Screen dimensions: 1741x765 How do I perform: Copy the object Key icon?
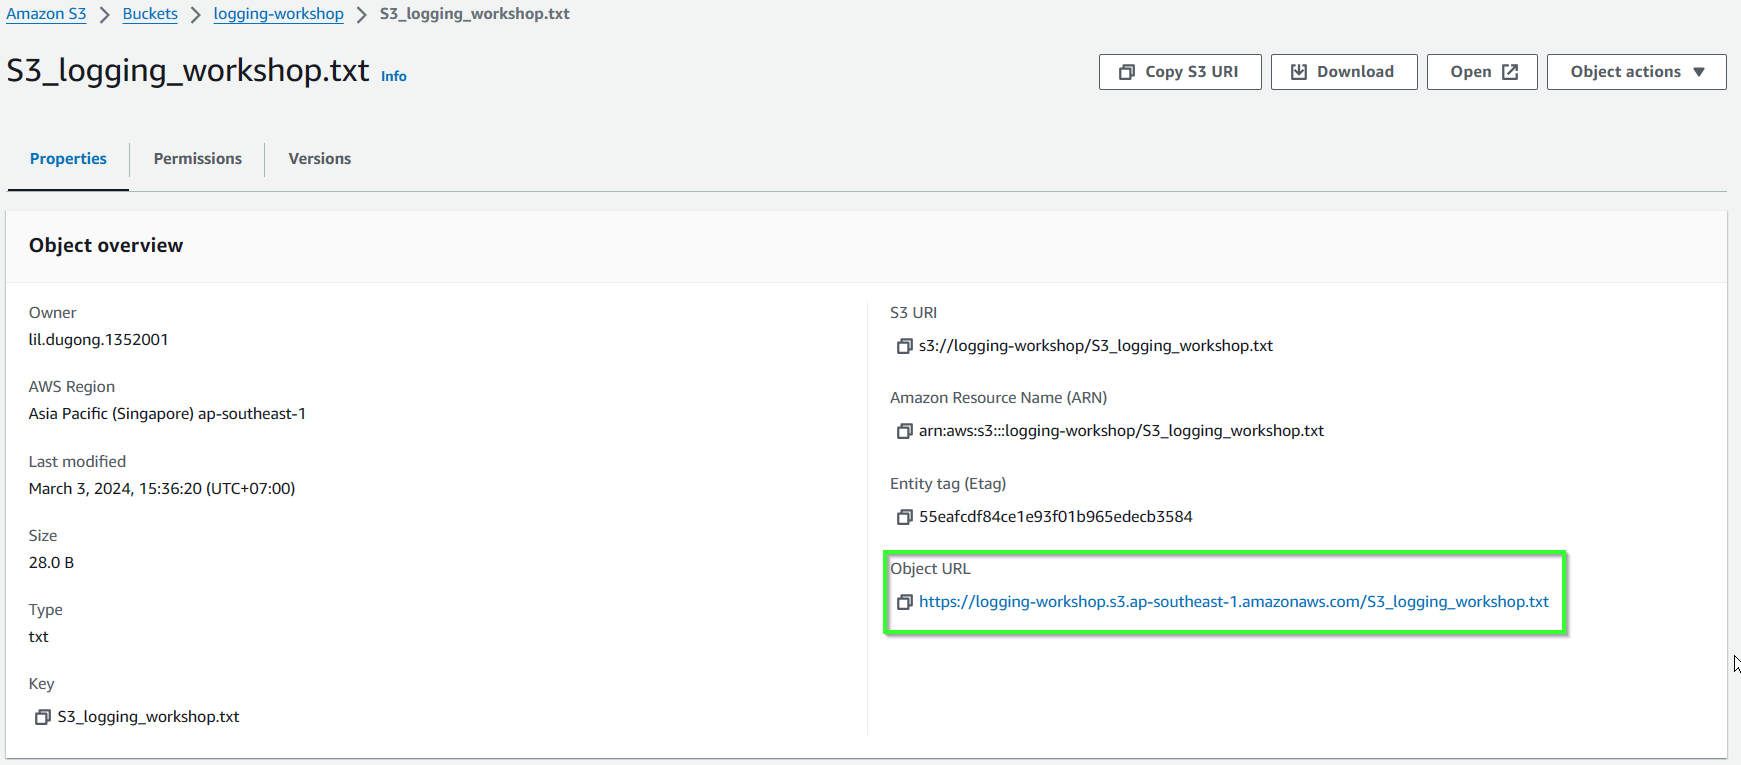click(42, 717)
